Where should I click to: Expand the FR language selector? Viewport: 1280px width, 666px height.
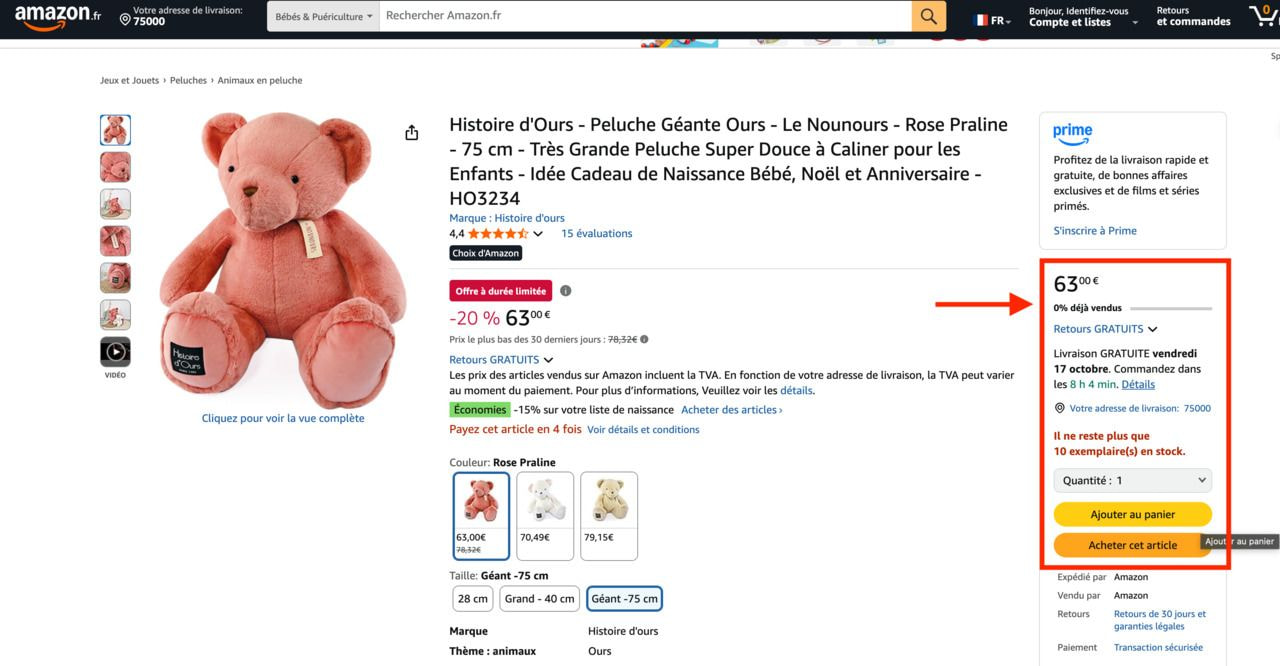tap(992, 20)
